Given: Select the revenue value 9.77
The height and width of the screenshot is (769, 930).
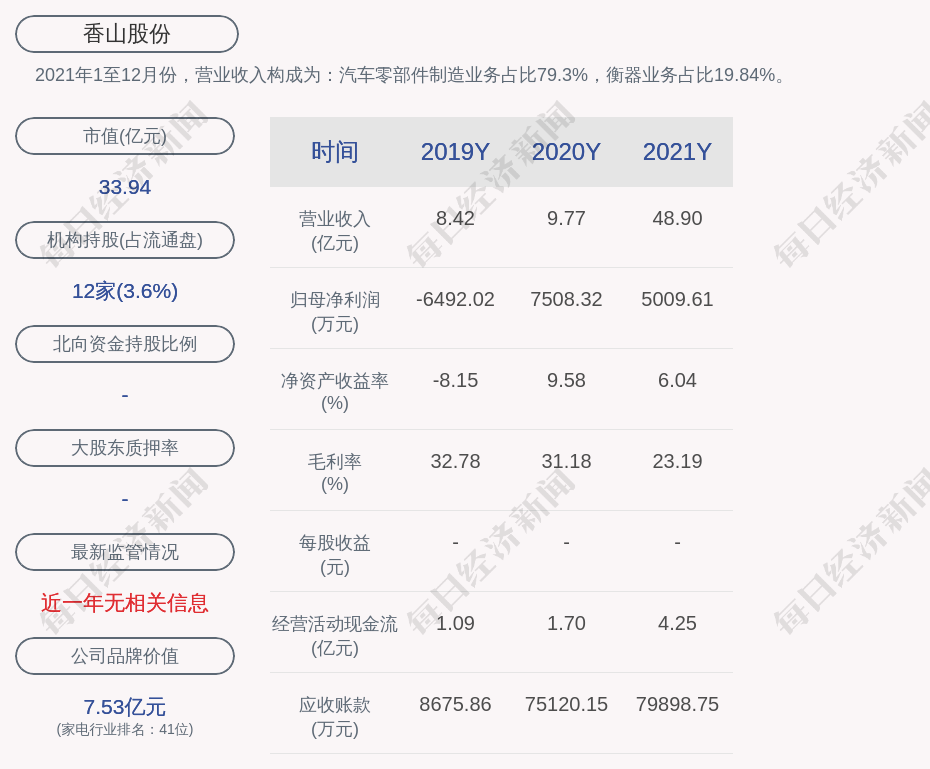Looking at the screenshot, I should [x=566, y=218].
